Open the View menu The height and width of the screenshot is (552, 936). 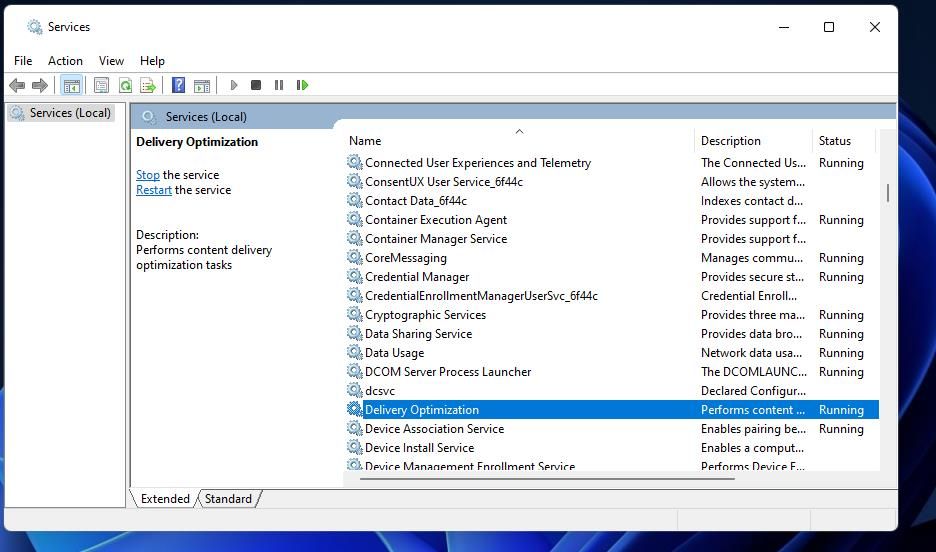pos(111,61)
